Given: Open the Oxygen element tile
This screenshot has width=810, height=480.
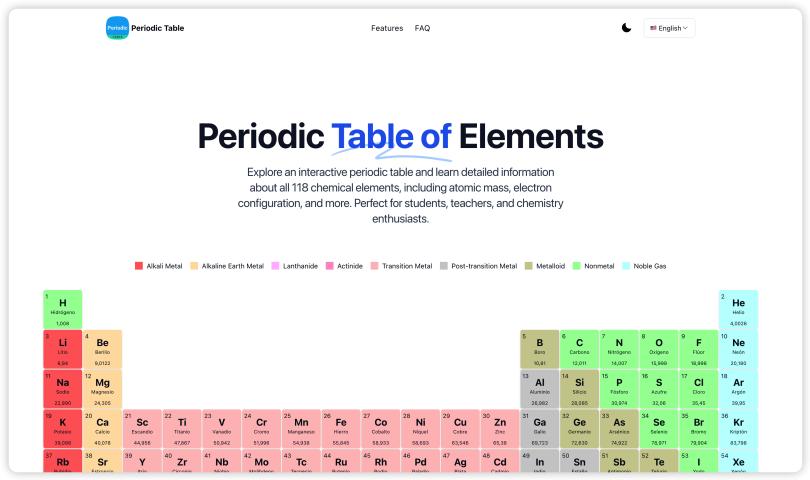Looking at the screenshot, I should [659, 349].
